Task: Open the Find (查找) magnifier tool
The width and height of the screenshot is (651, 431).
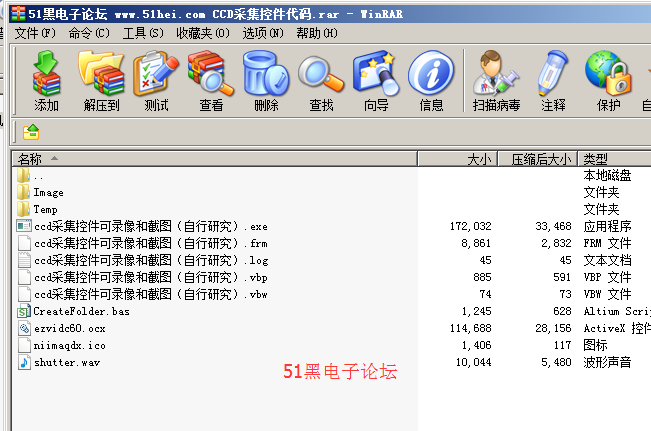Action: (x=321, y=74)
